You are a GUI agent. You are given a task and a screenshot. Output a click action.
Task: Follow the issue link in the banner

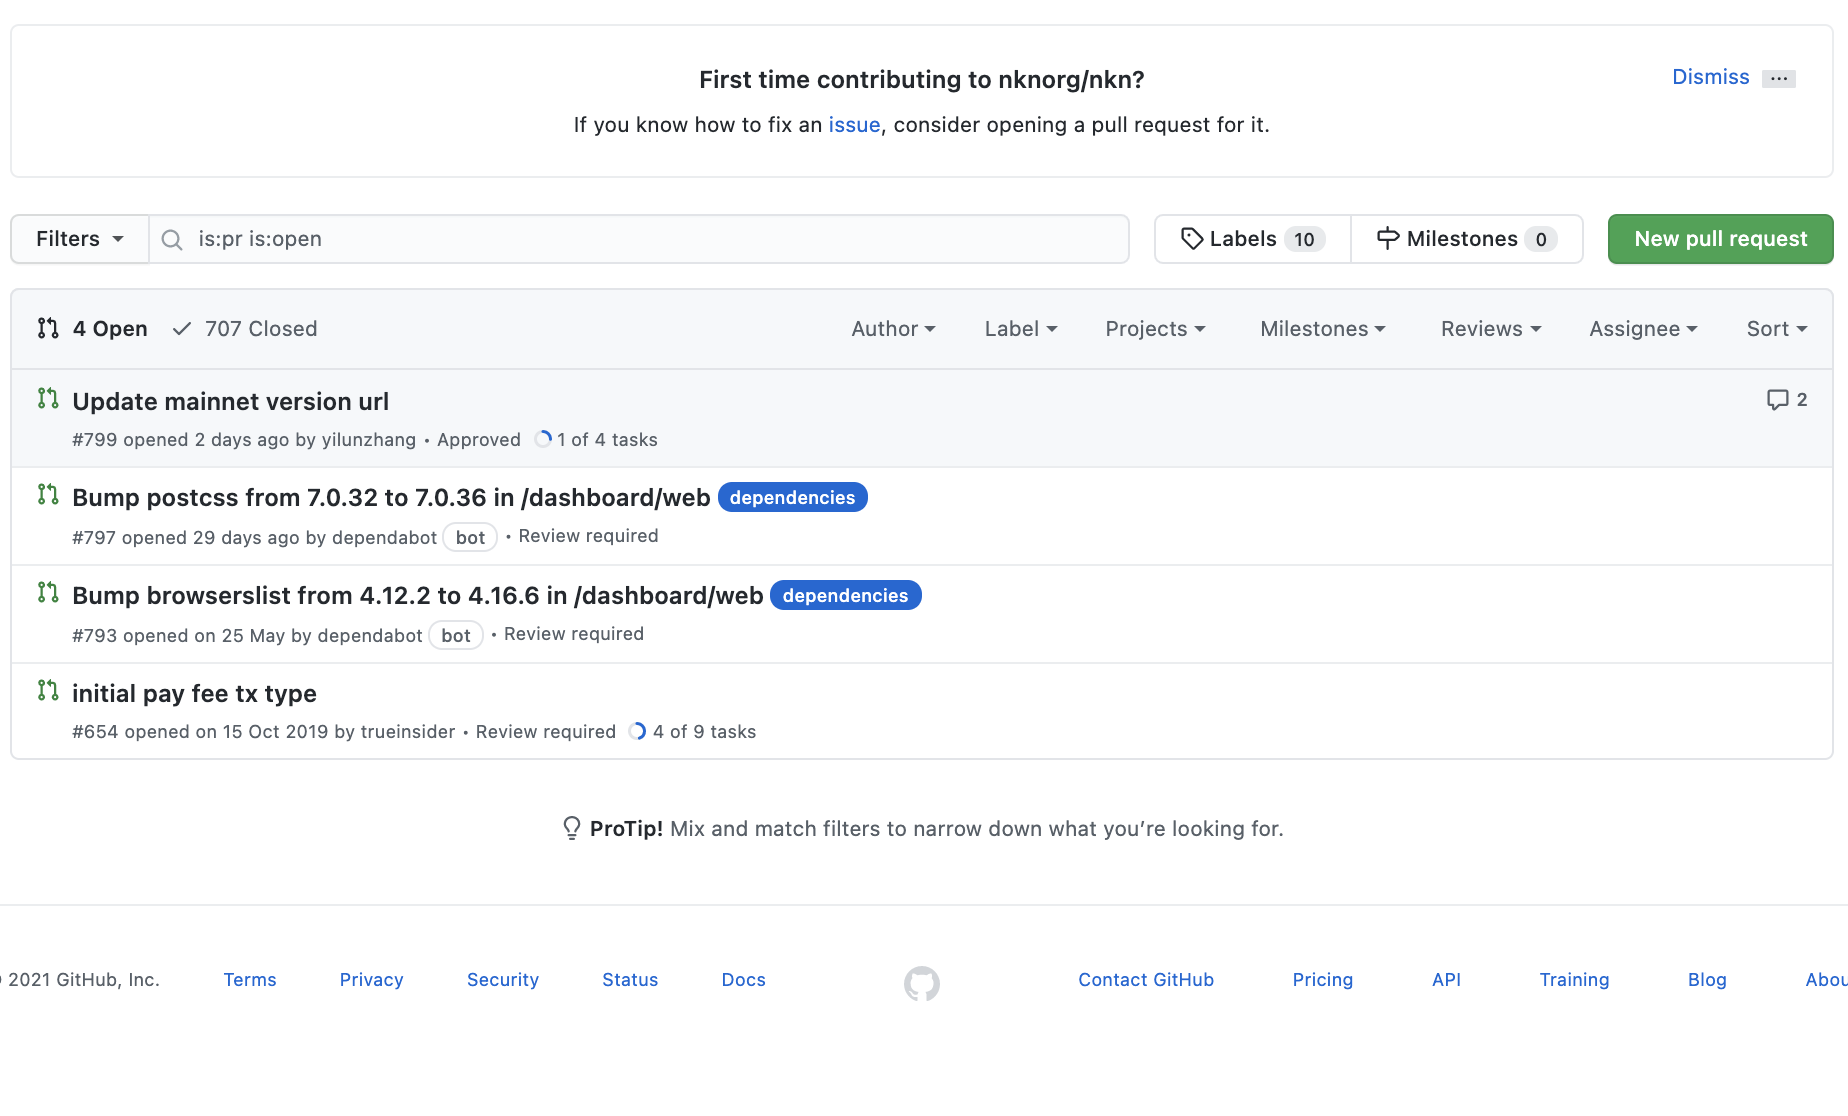click(854, 125)
